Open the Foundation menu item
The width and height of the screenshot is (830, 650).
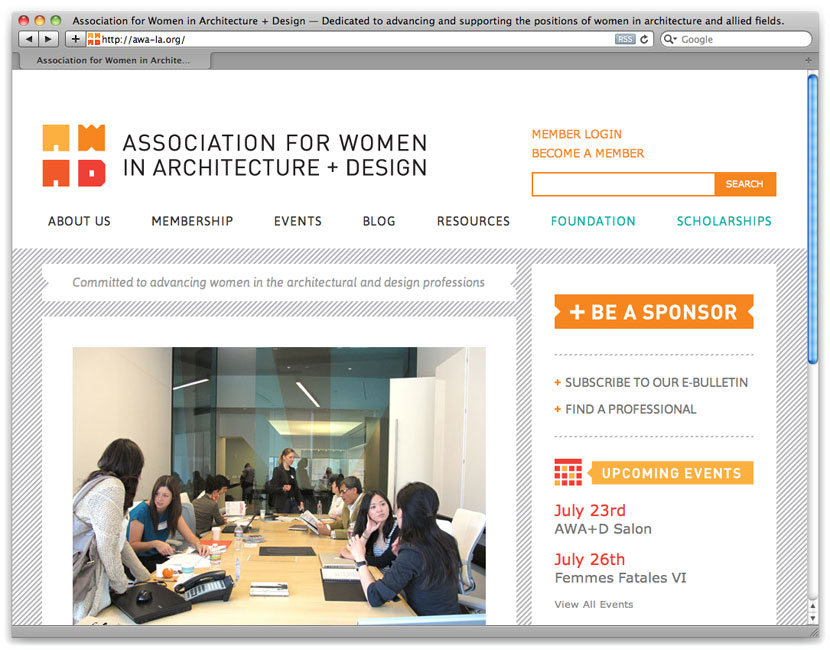[x=593, y=221]
